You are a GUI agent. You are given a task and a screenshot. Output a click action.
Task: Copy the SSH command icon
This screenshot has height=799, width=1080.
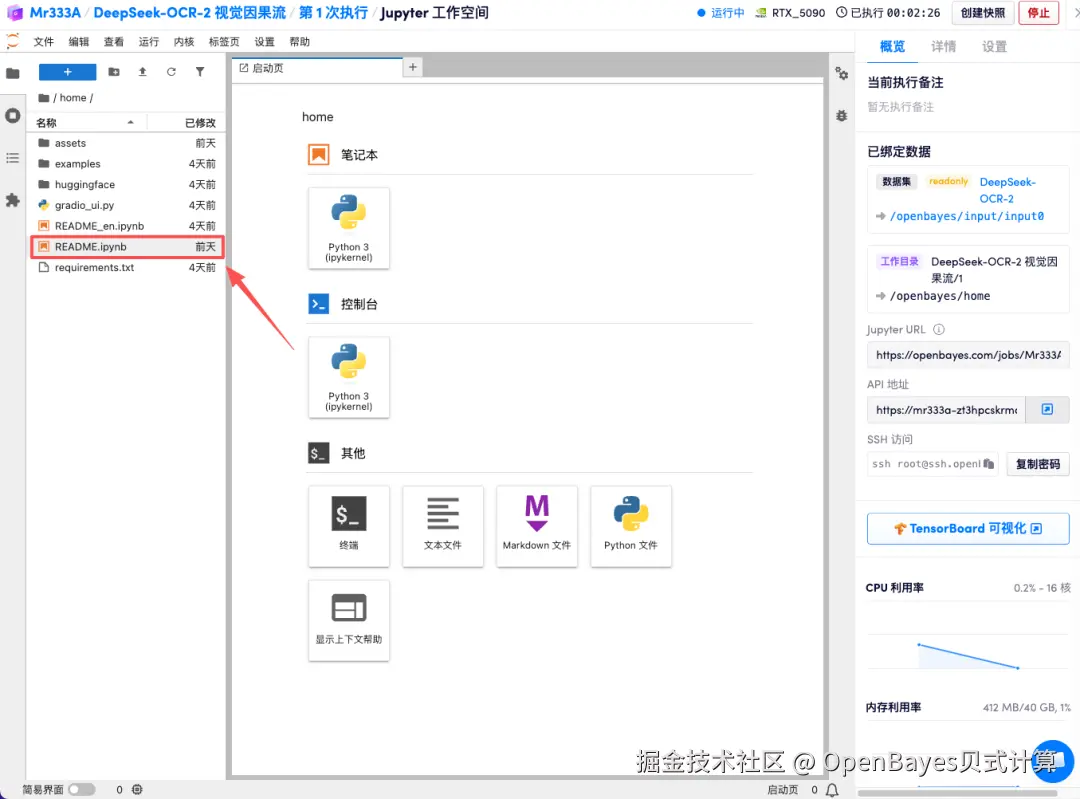(x=988, y=464)
